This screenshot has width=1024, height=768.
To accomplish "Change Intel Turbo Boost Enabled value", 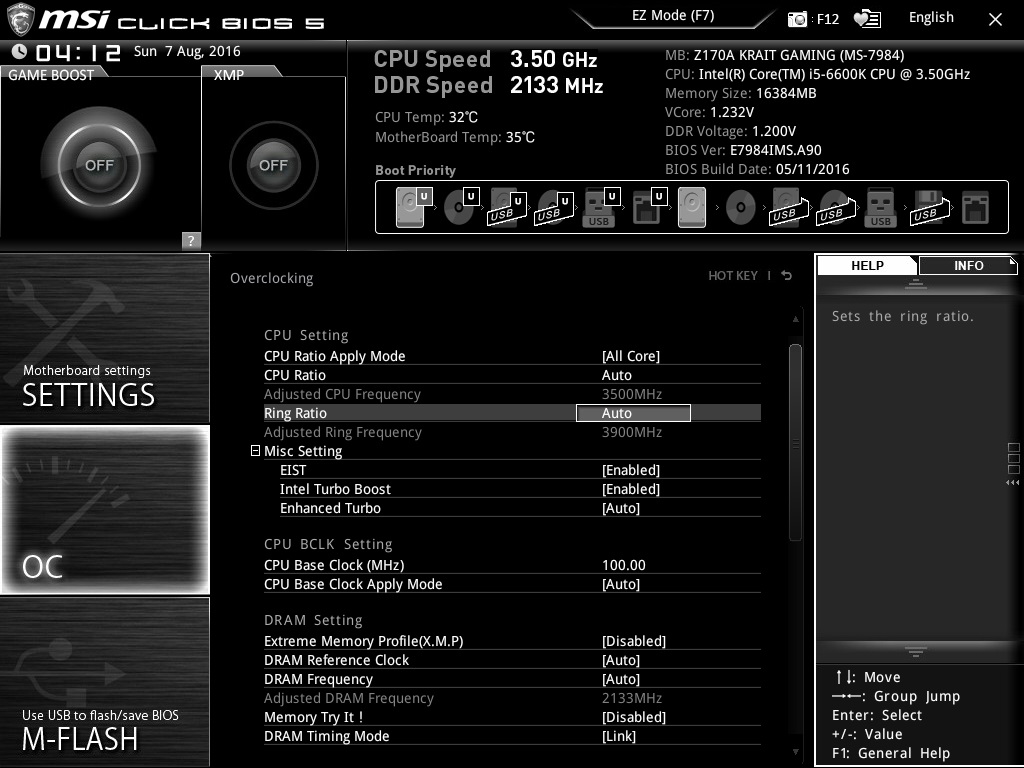I will click(631, 489).
